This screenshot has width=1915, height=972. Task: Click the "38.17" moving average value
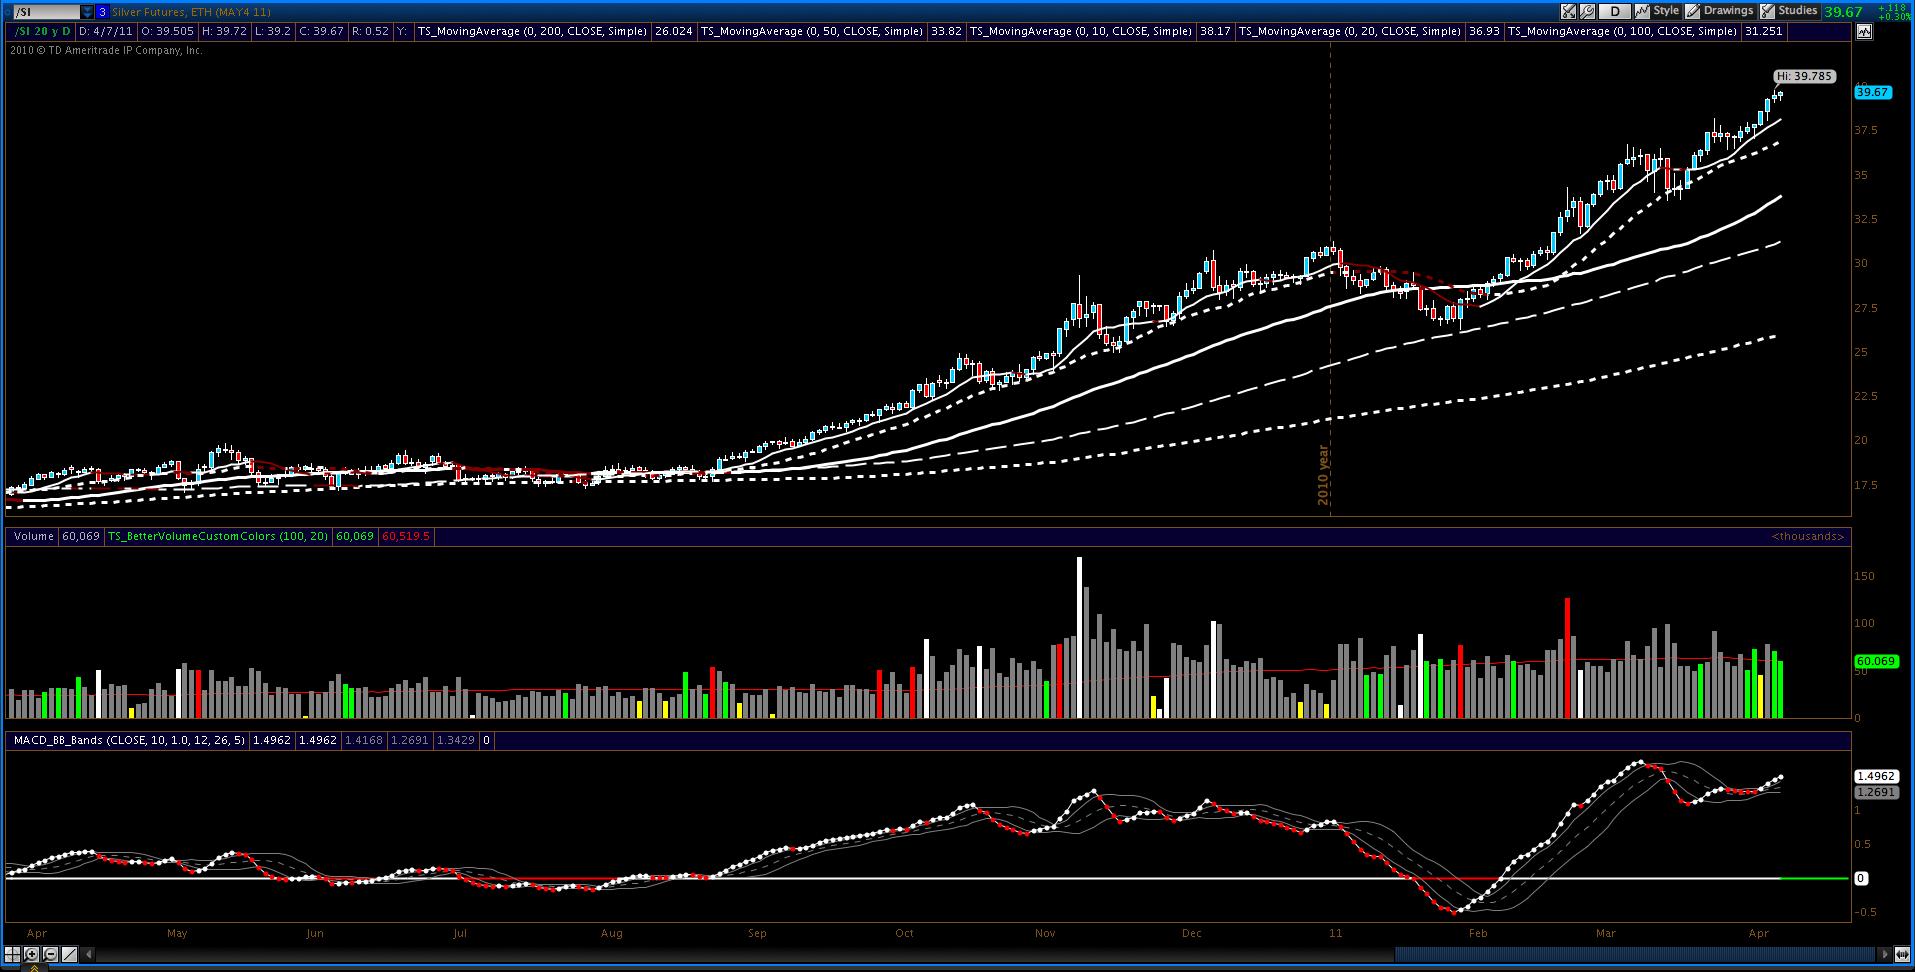[x=1215, y=32]
